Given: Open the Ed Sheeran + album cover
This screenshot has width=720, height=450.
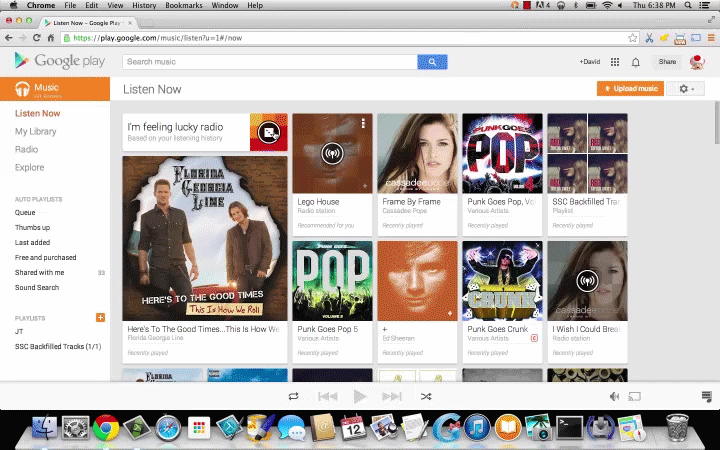Looking at the screenshot, I should (x=417, y=281).
